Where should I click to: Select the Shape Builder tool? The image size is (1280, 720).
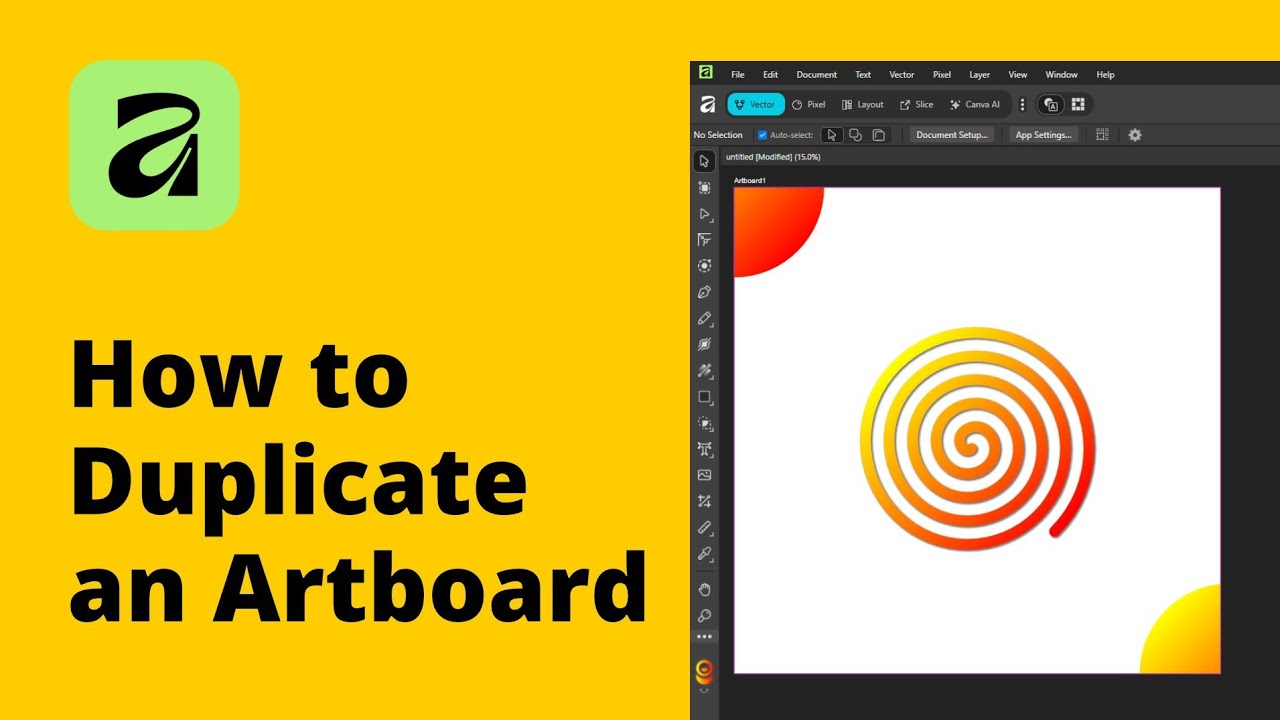click(x=704, y=423)
